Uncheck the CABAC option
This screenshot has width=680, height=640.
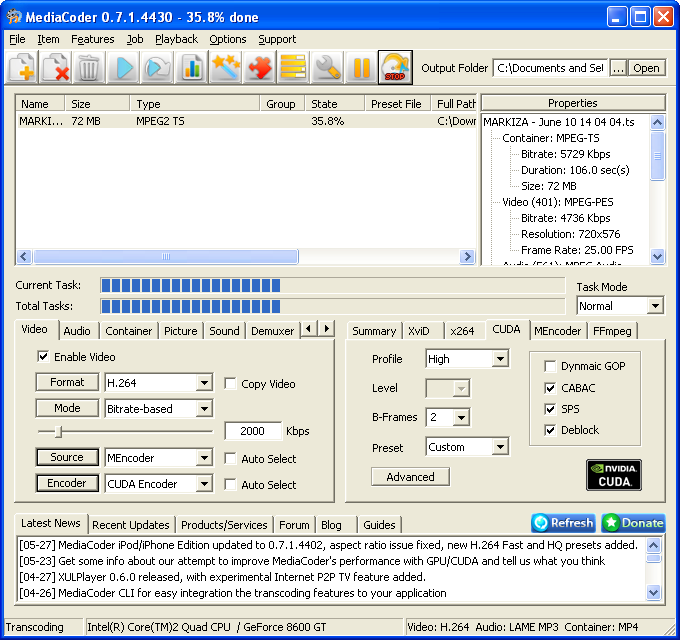coord(550,388)
